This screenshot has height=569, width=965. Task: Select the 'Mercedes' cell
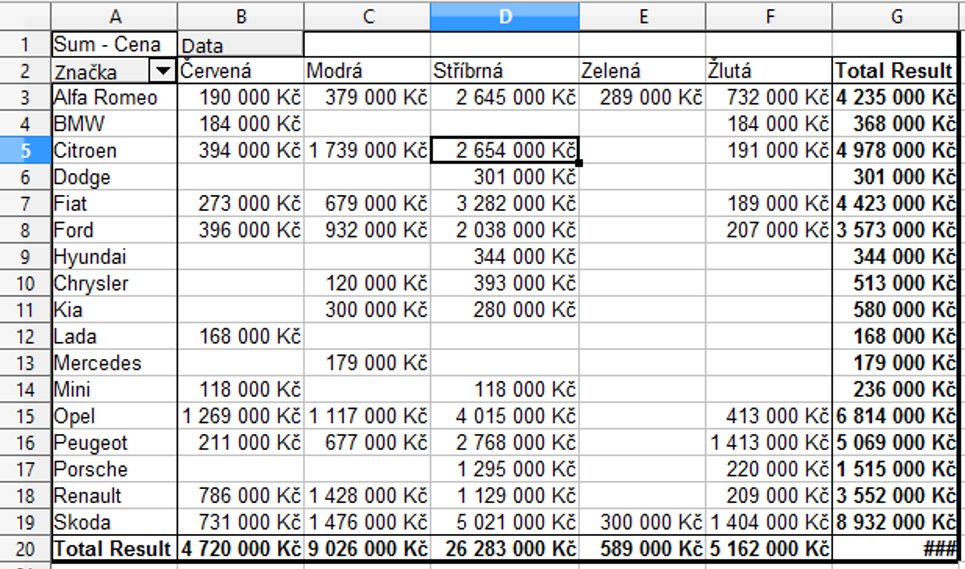point(114,363)
